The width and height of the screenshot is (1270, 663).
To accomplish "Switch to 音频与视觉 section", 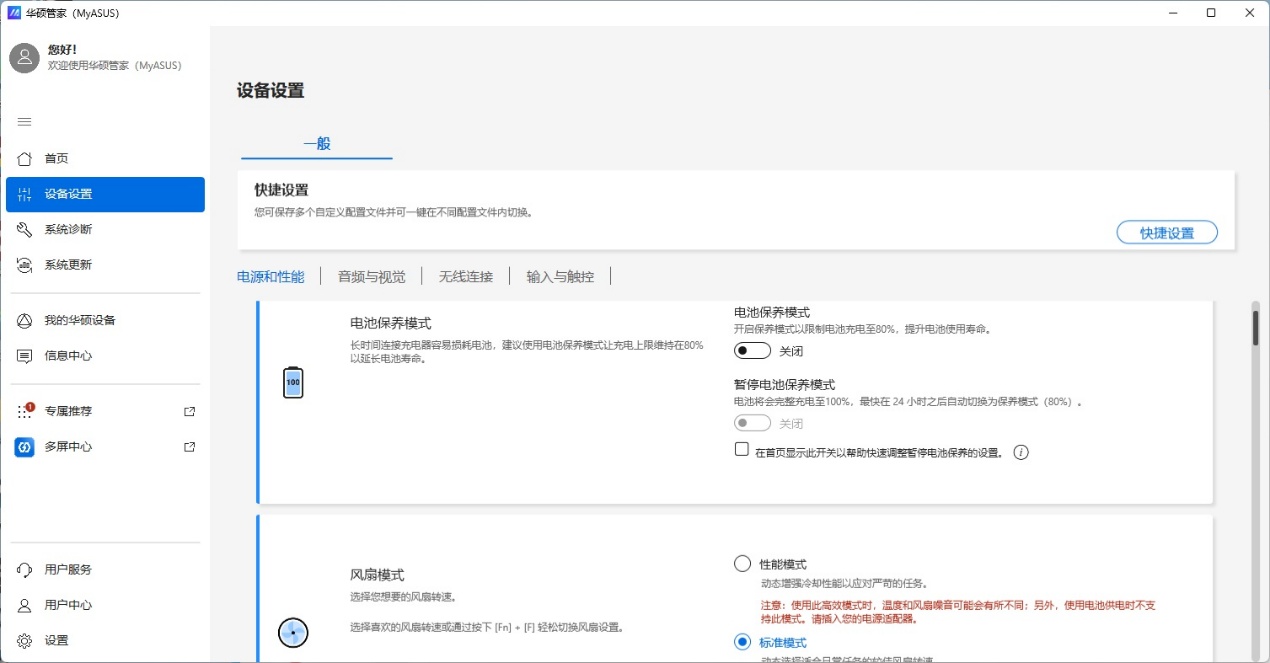I will click(371, 276).
